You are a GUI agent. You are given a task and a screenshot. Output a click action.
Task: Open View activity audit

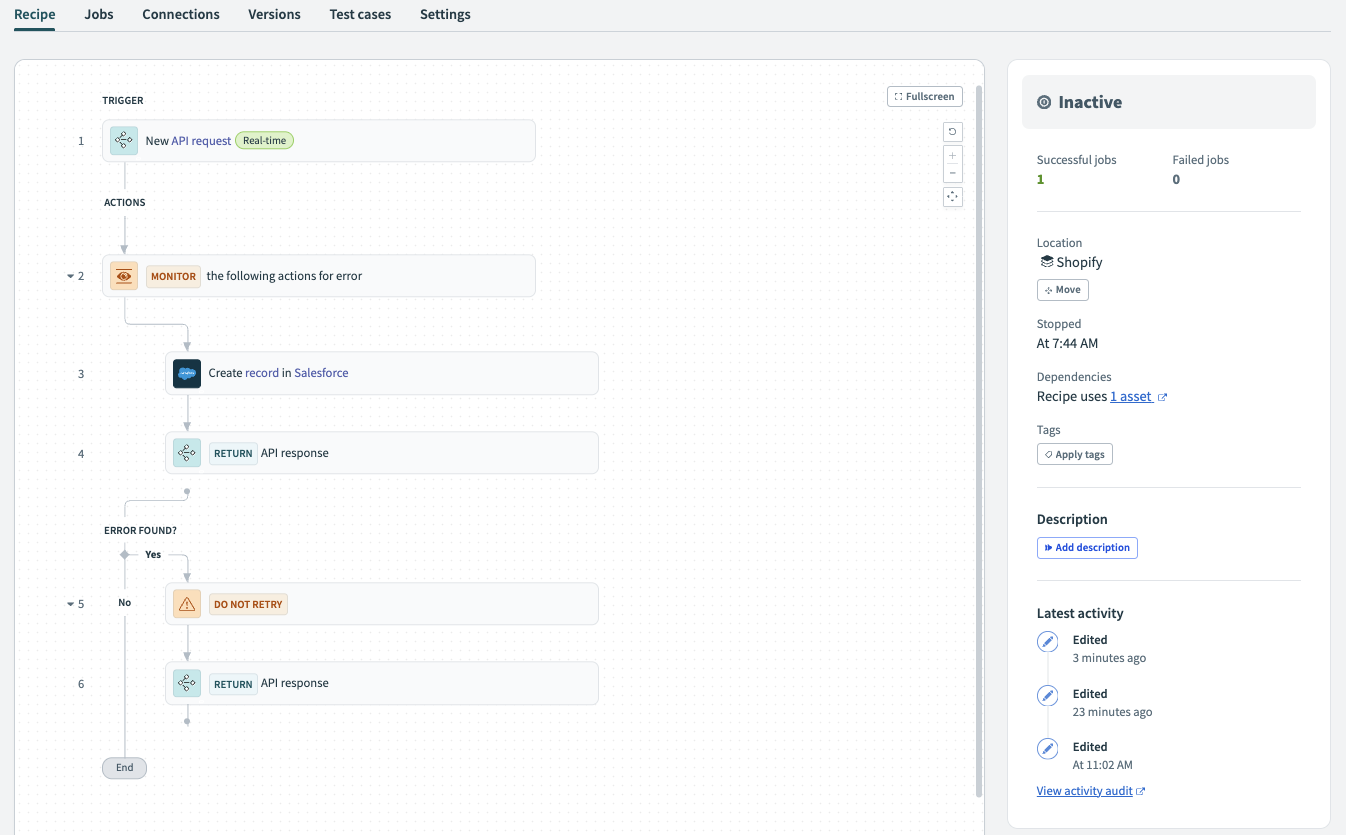coord(1084,790)
